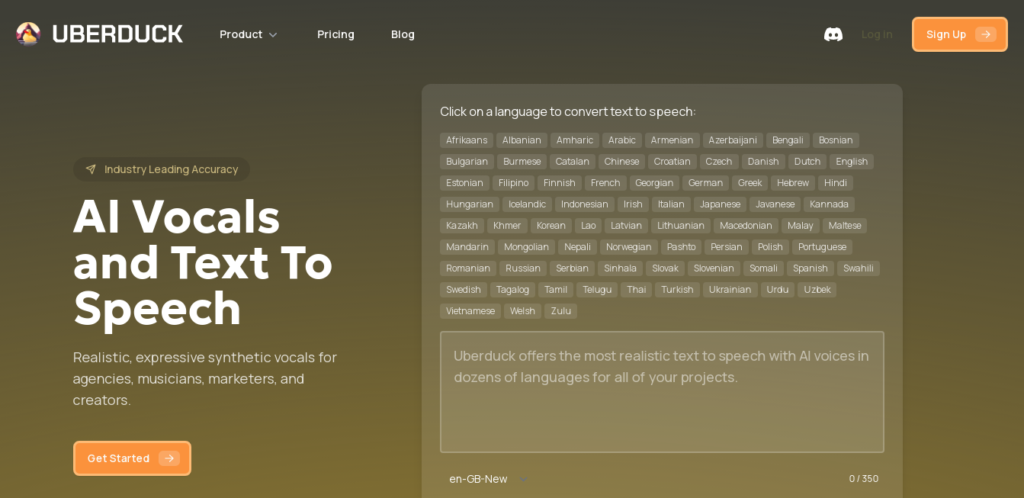Screen dimensions: 1024x498
Task: Select Chinese language
Action: click(622, 162)
